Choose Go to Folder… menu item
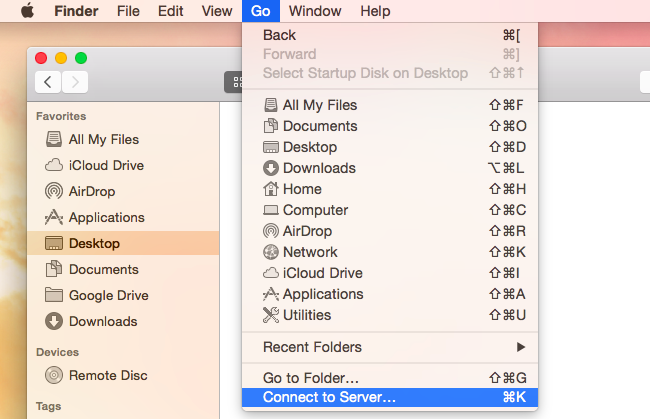 tap(390, 378)
